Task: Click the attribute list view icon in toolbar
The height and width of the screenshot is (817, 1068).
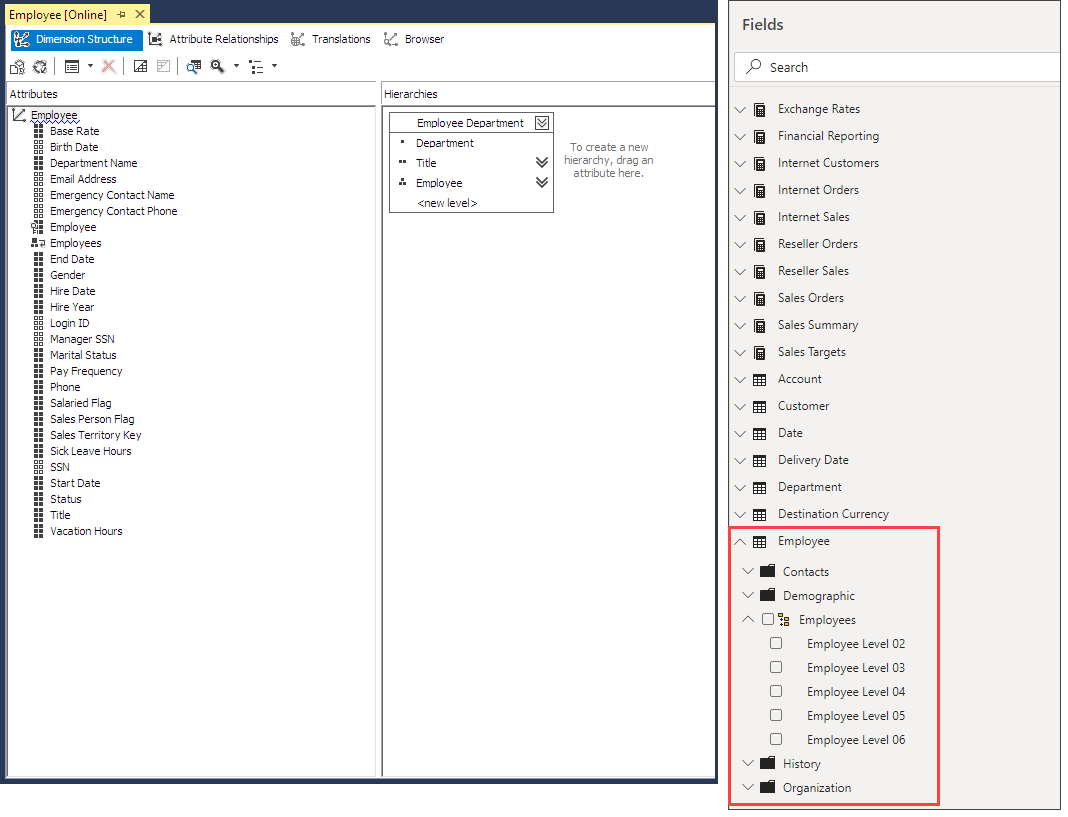Action: tap(70, 66)
